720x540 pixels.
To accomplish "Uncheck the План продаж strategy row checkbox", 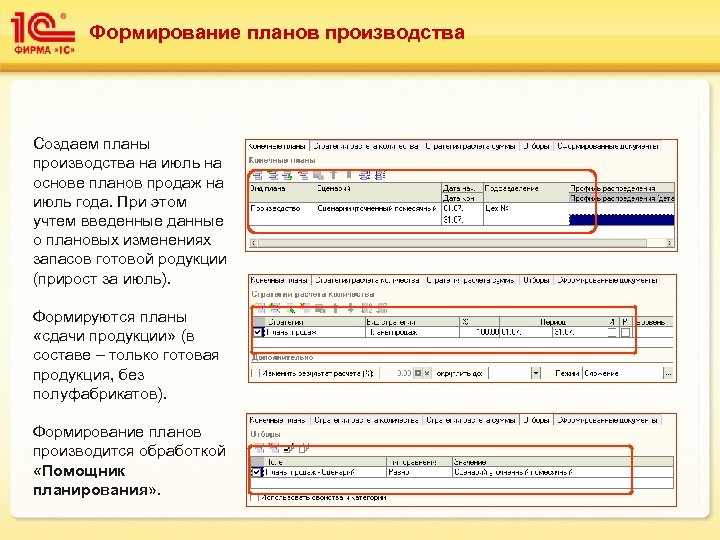I will (x=258, y=332).
